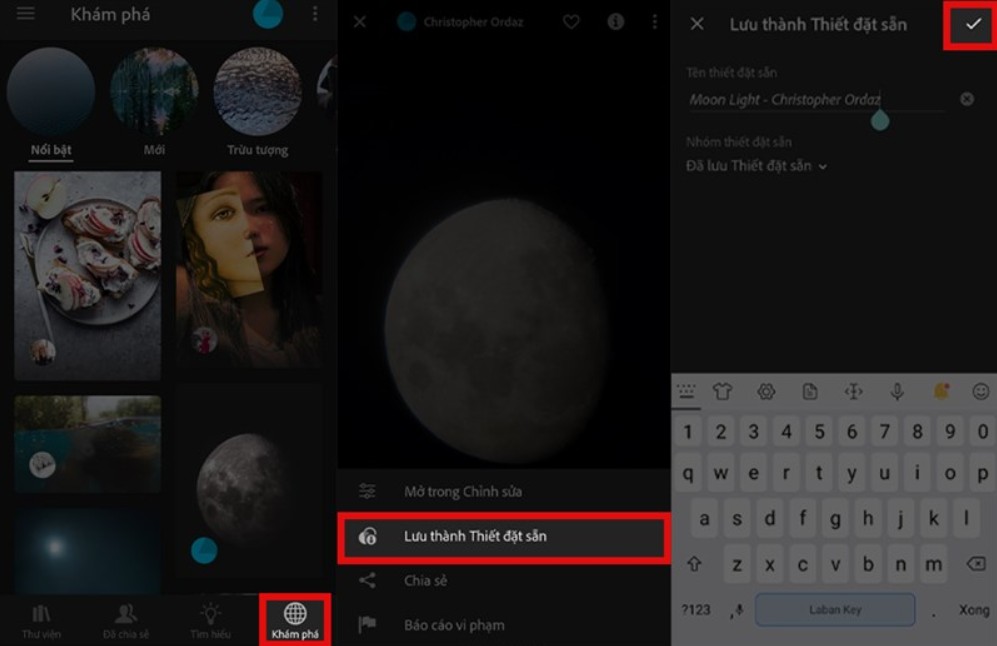
Task: Open the hamburger menu in Khám phá
Action: click(x=26, y=14)
